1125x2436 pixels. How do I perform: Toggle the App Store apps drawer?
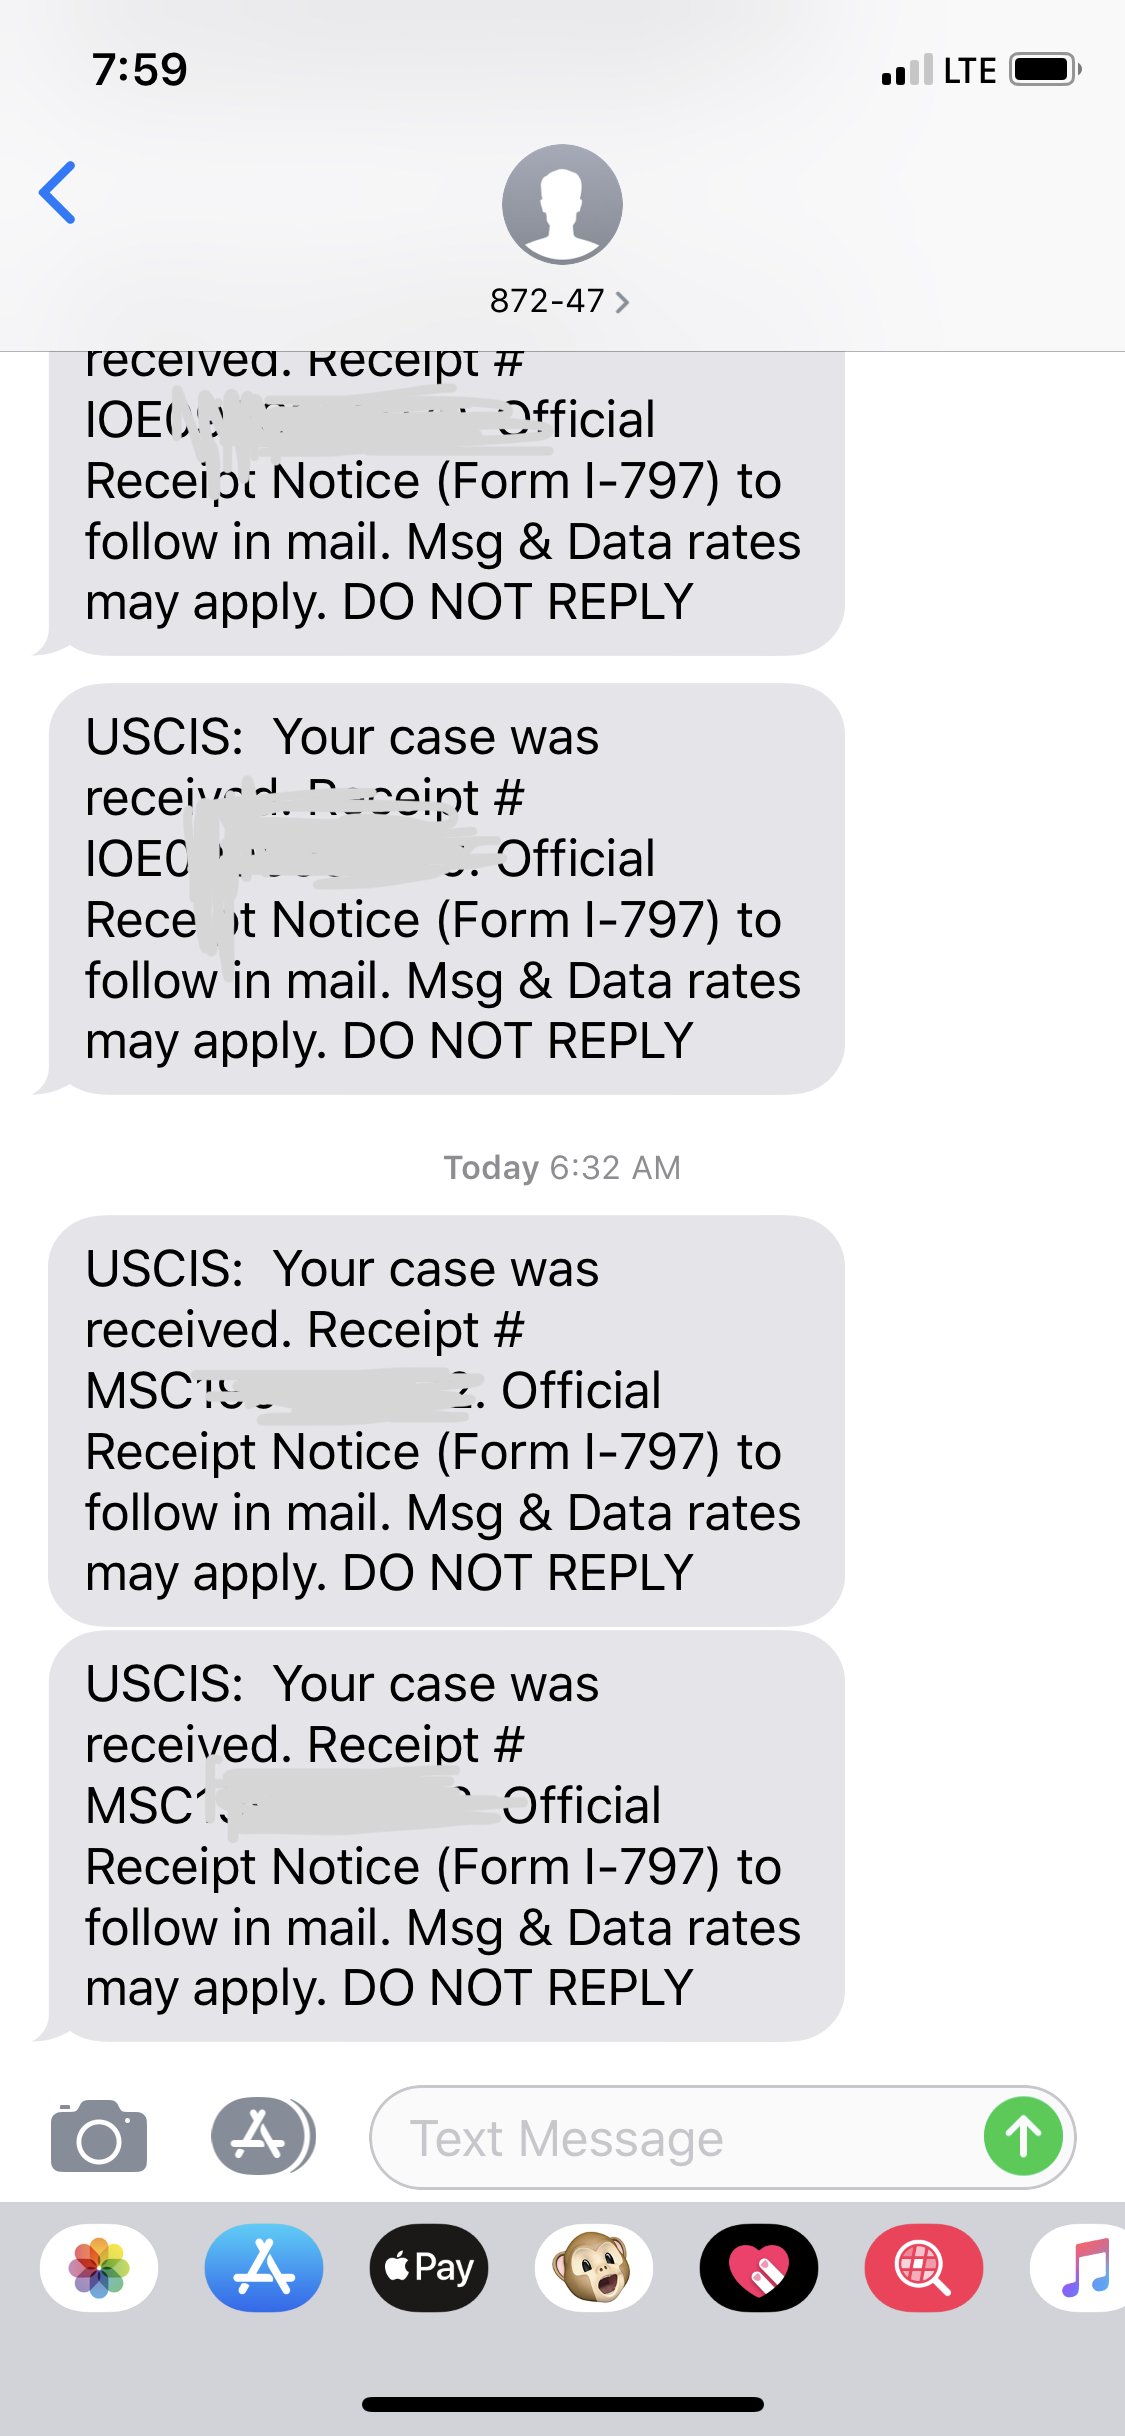[261, 2137]
